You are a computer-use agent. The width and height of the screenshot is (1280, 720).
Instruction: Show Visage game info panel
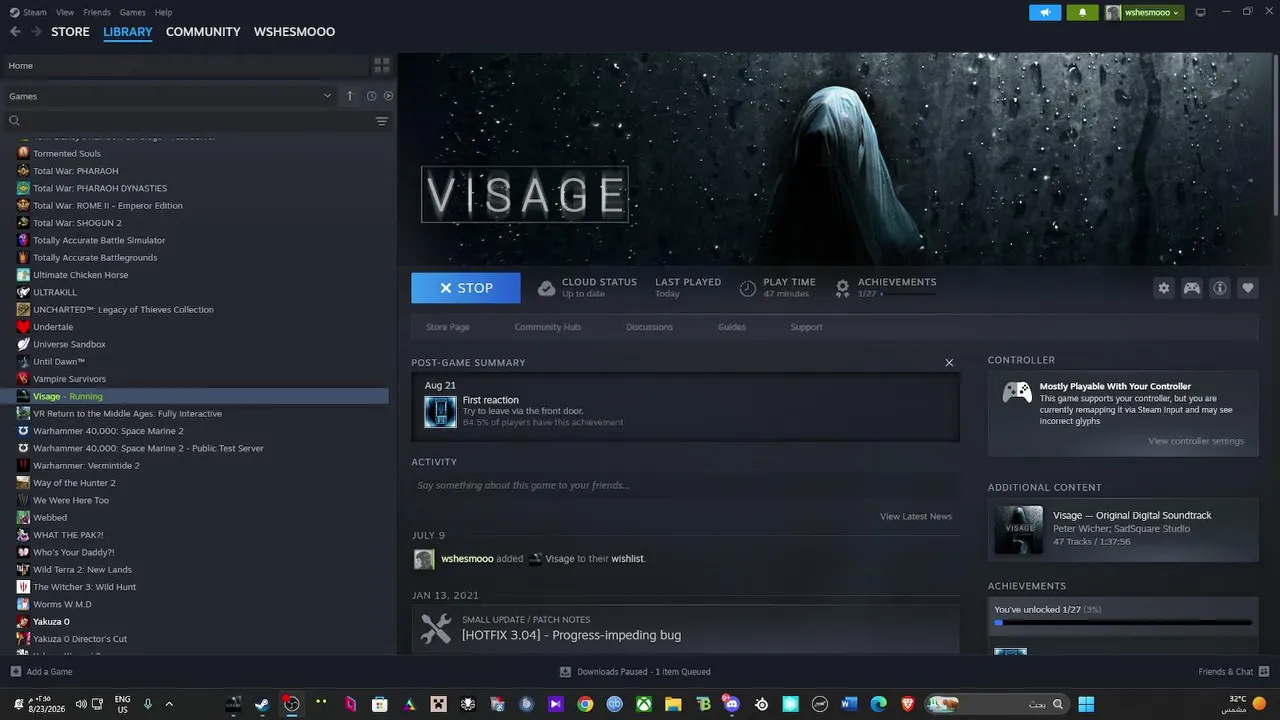(x=1220, y=288)
